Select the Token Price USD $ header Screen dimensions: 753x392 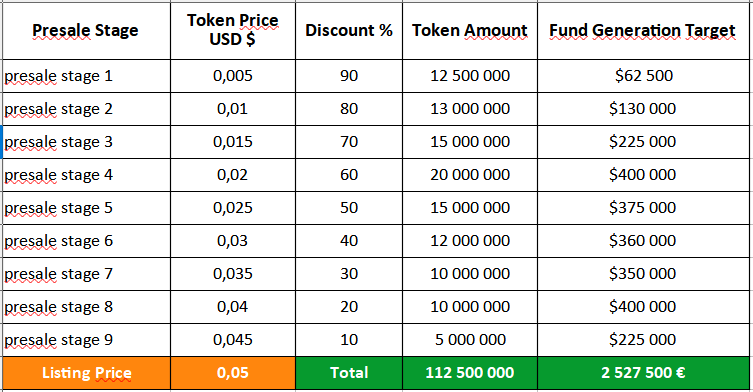coord(233,31)
